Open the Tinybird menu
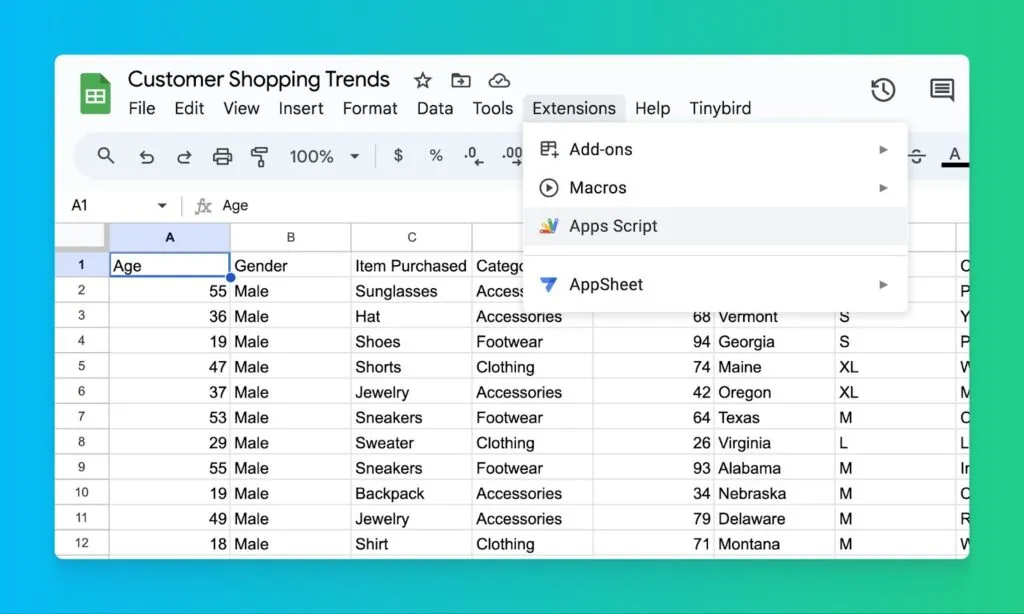 coord(720,108)
